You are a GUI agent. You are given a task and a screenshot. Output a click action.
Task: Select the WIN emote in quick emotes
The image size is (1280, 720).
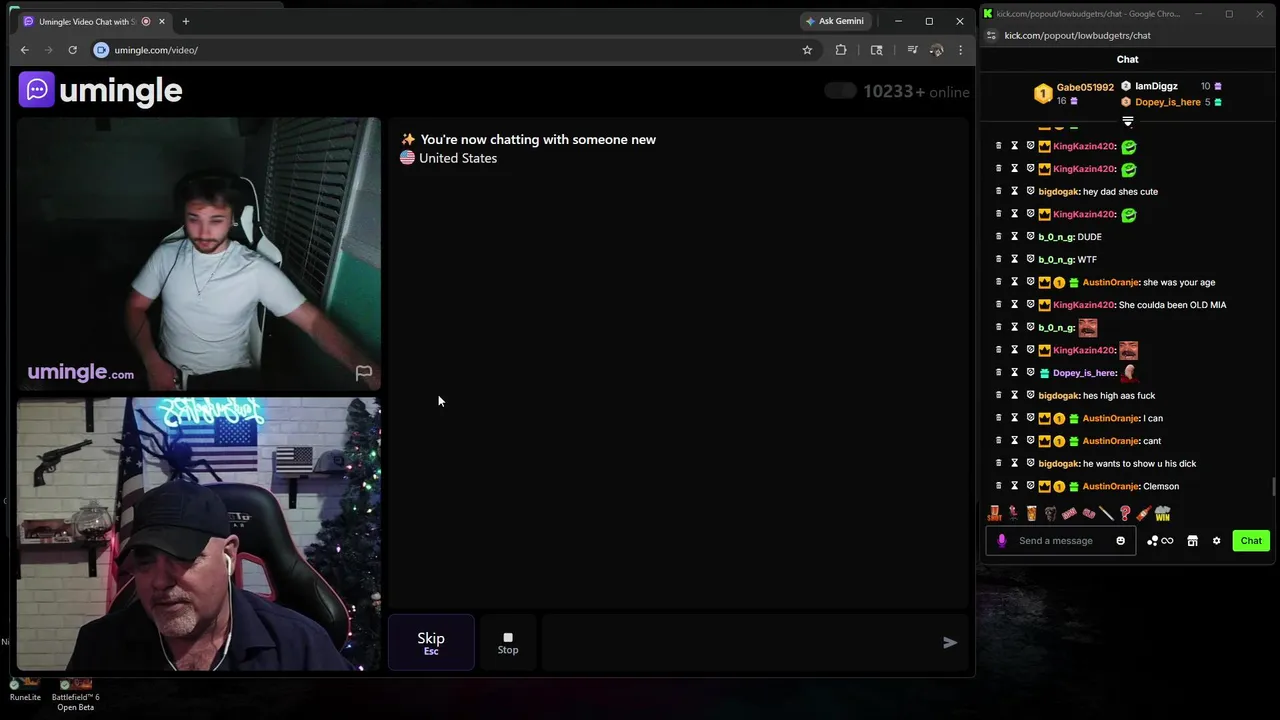[x=1162, y=513]
